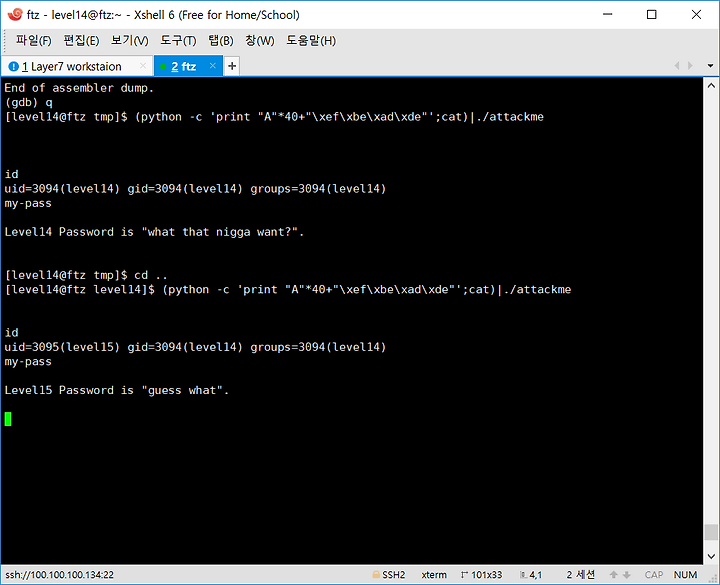Click the Level14 Password line
Image resolution: width=720 pixels, height=585 pixels.
(x=154, y=232)
